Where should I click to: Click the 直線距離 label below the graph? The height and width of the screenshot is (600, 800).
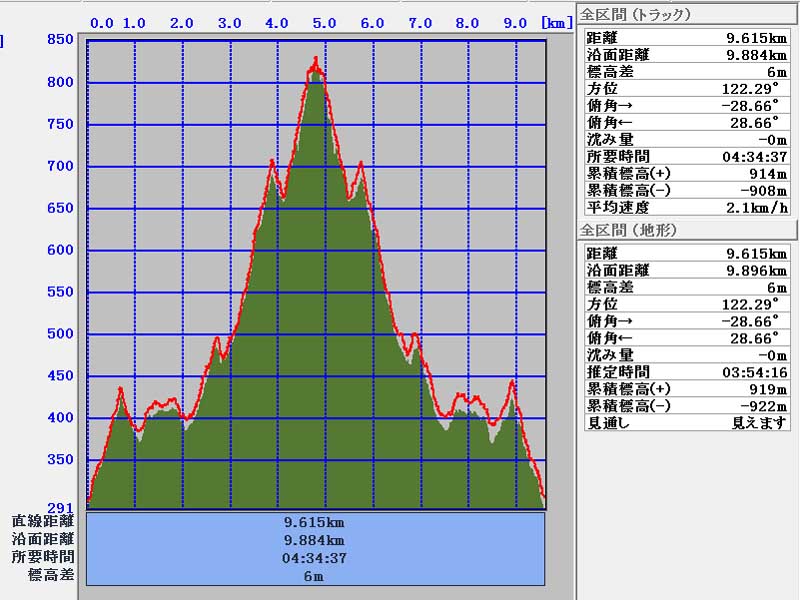pos(43,521)
